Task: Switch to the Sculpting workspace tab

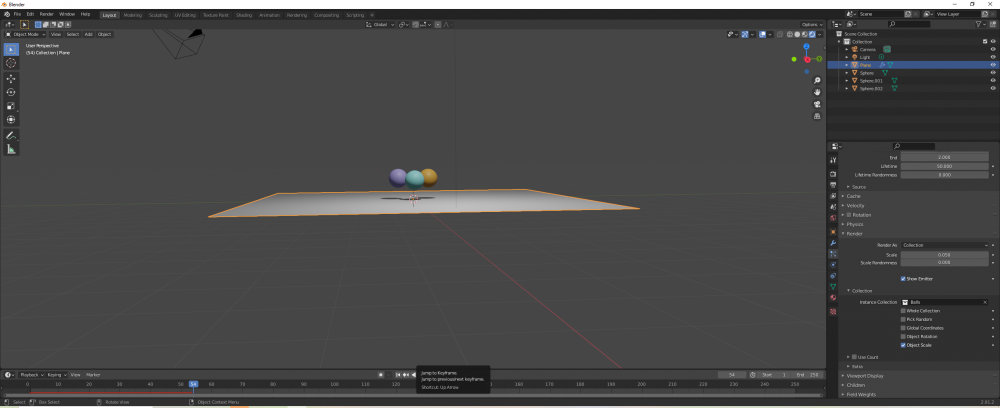Action: click(x=158, y=15)
